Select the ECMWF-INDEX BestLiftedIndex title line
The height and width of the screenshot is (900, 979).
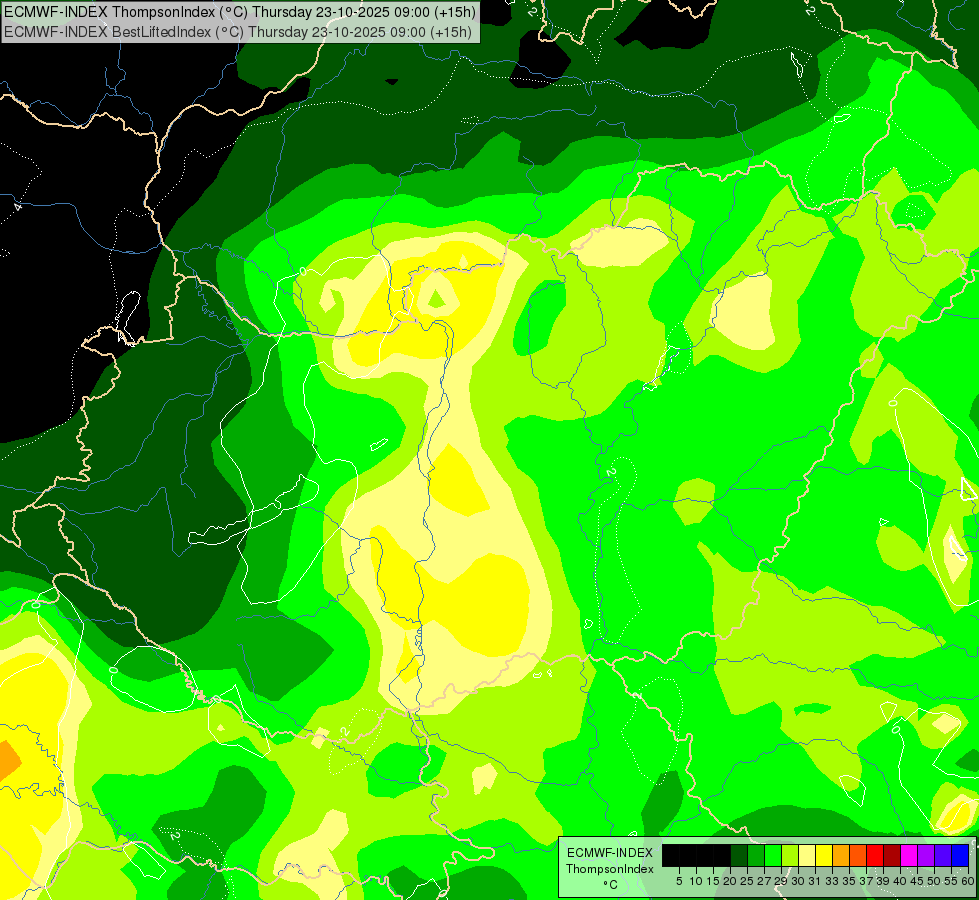(238, 32)
